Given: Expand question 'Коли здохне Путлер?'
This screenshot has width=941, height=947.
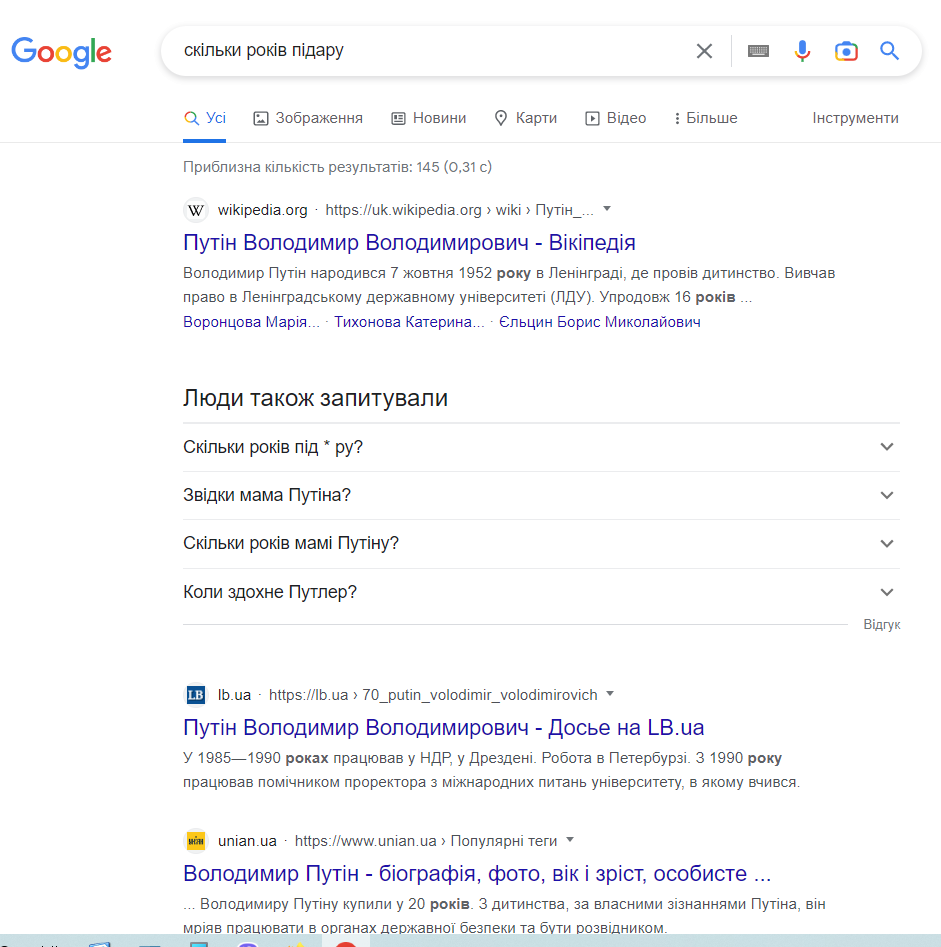Looking at the screenshot, I should pyautogui.click(x=541, y=592).
